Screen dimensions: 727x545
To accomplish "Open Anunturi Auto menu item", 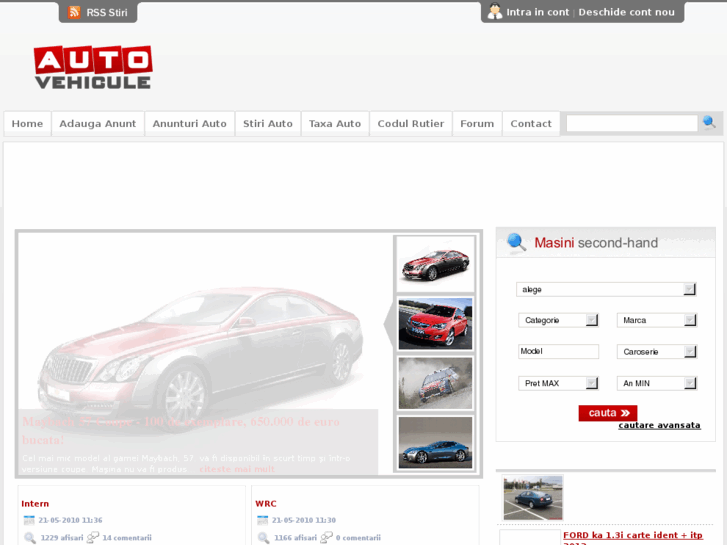I will point(190,123).
